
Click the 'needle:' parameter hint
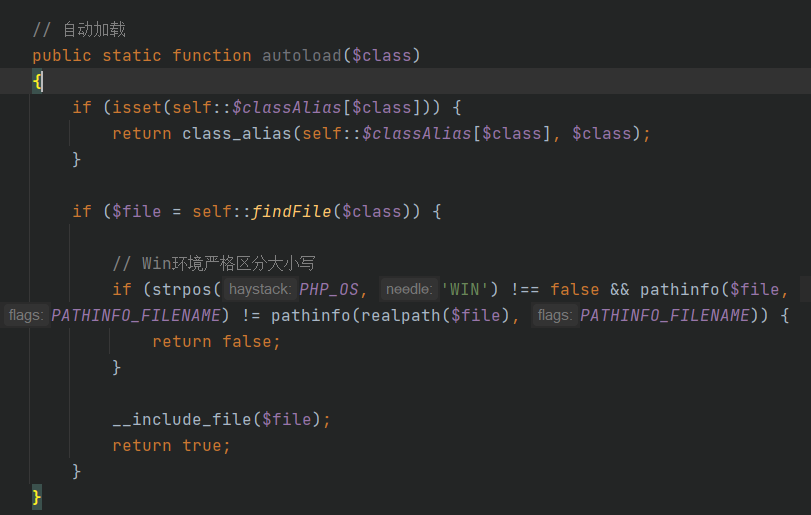click(409, 289)
